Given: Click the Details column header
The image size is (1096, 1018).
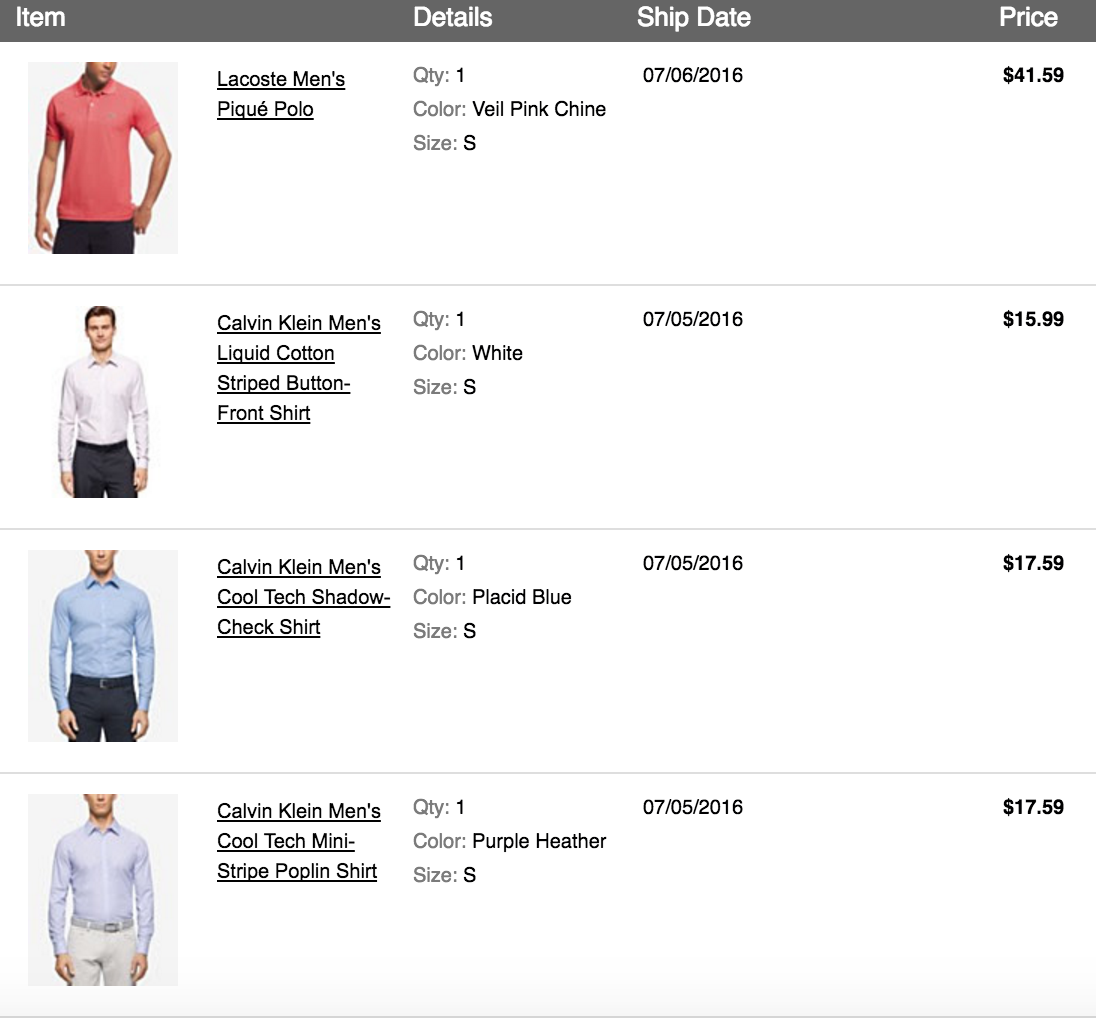Looking at the screenshot, I should tap(452, 18).
